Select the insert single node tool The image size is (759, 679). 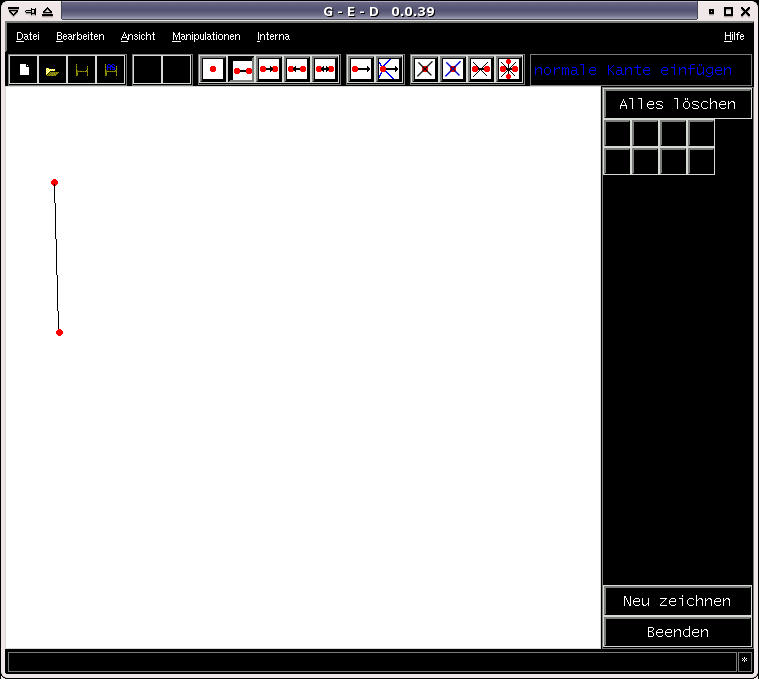point(213,69)
